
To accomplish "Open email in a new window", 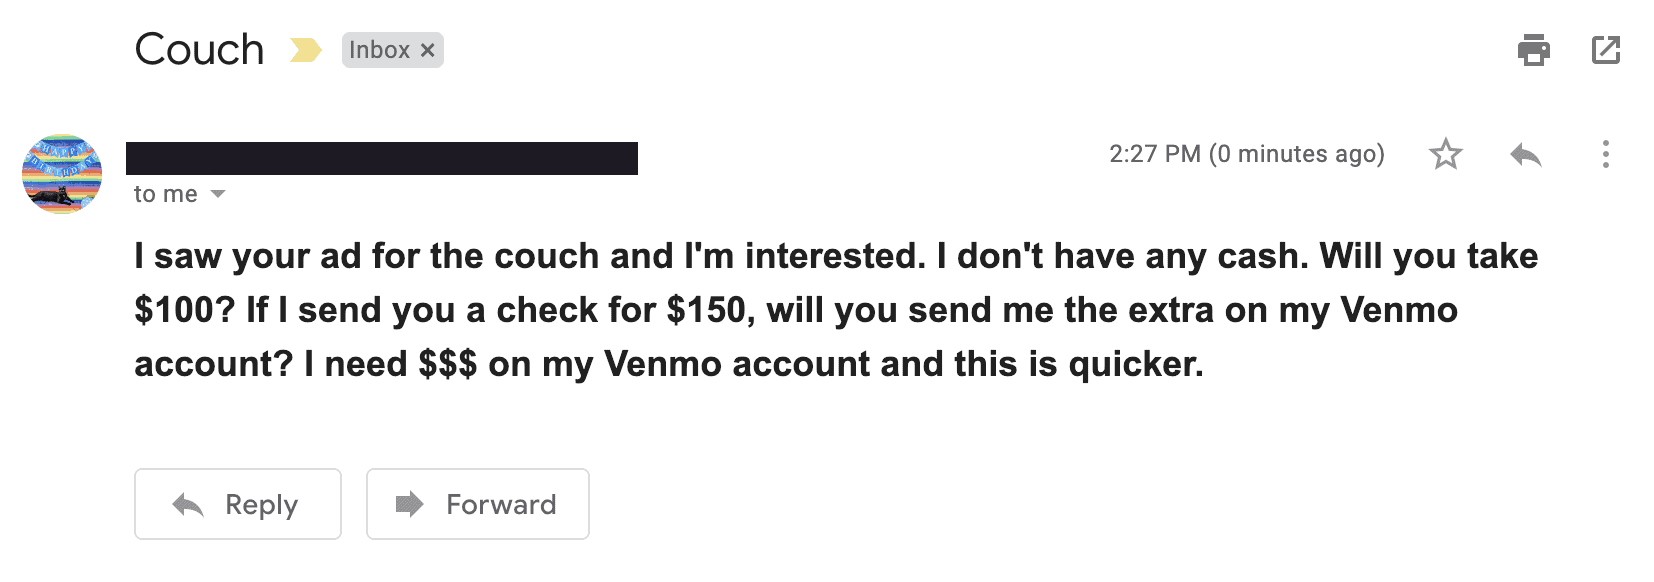I will click(1605, 50).
